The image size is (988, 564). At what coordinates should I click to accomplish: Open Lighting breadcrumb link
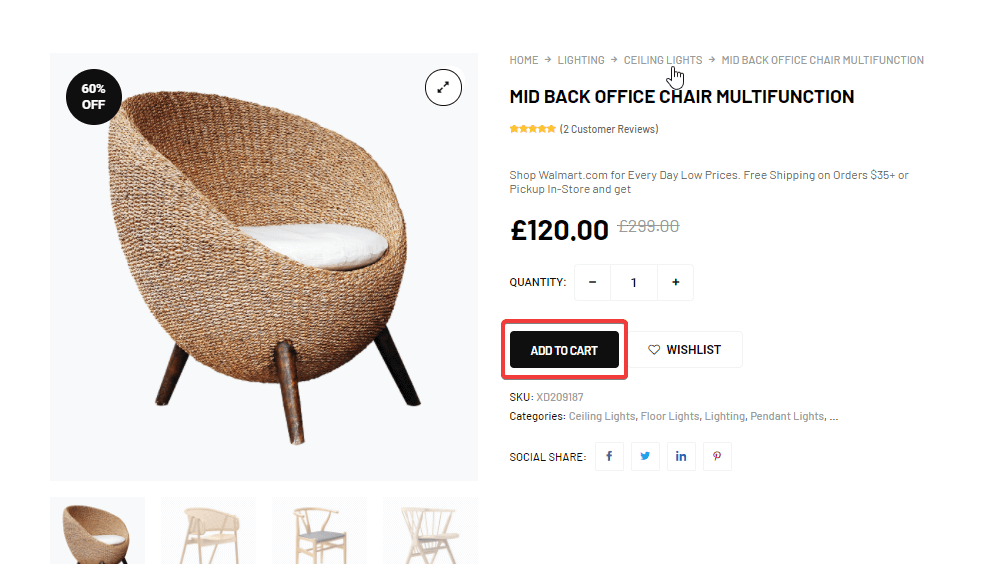click(x=581, y=60)
